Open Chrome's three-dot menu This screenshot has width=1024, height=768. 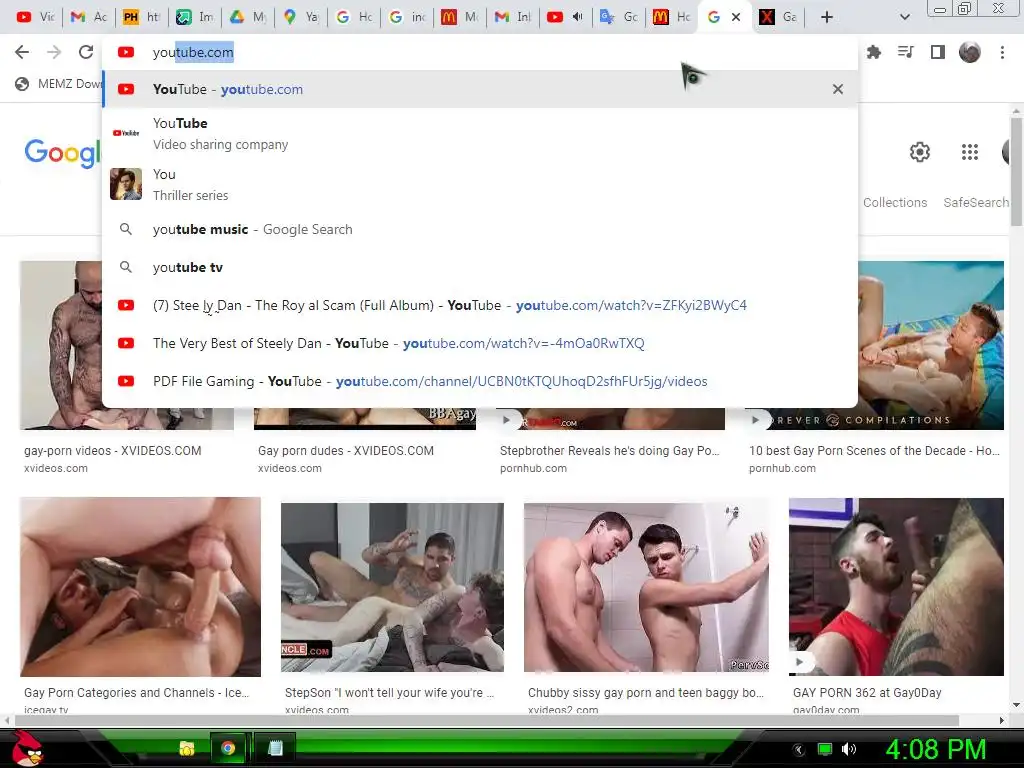(x=1002, y=52)
